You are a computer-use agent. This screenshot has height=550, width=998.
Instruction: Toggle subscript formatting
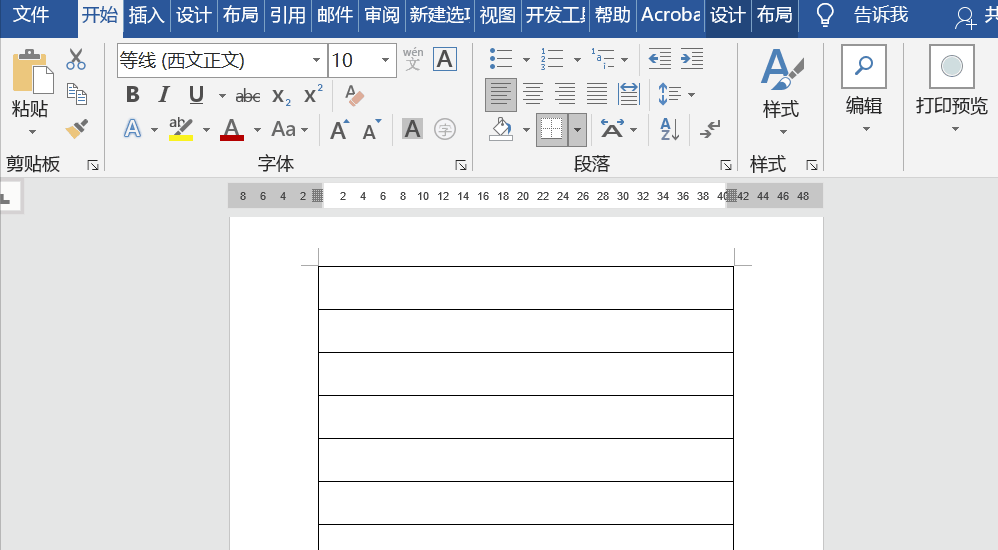281,95
